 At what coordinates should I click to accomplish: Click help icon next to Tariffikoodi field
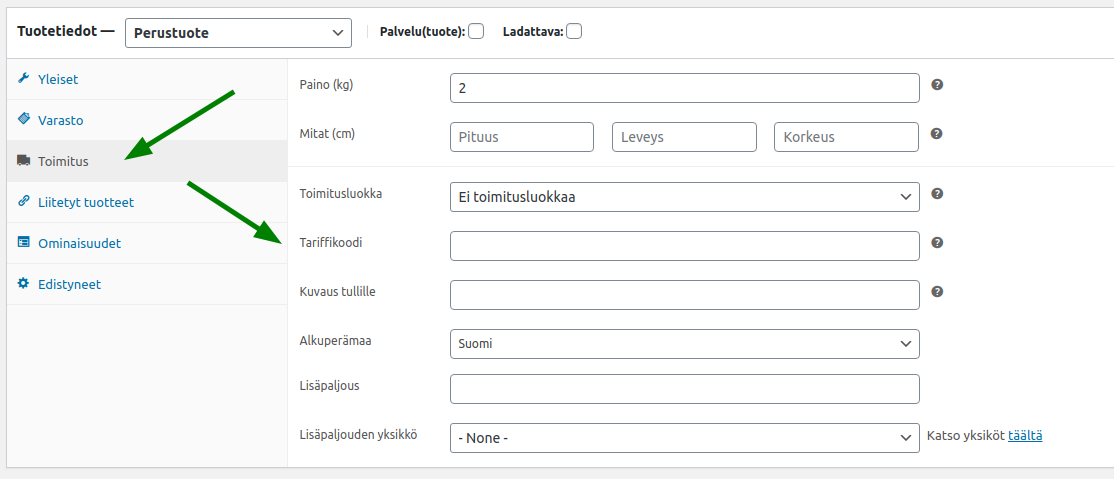click(x=937, y=242)
